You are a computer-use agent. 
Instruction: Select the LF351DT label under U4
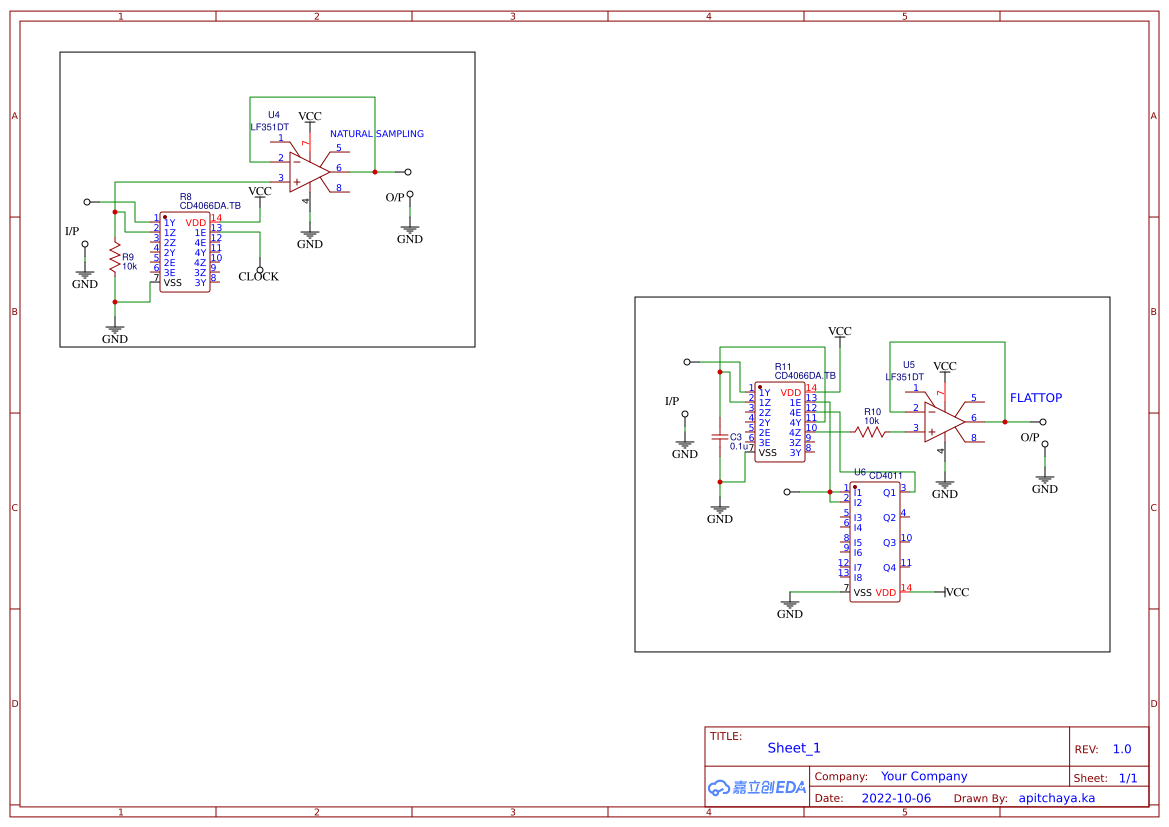tap(269, 128)
